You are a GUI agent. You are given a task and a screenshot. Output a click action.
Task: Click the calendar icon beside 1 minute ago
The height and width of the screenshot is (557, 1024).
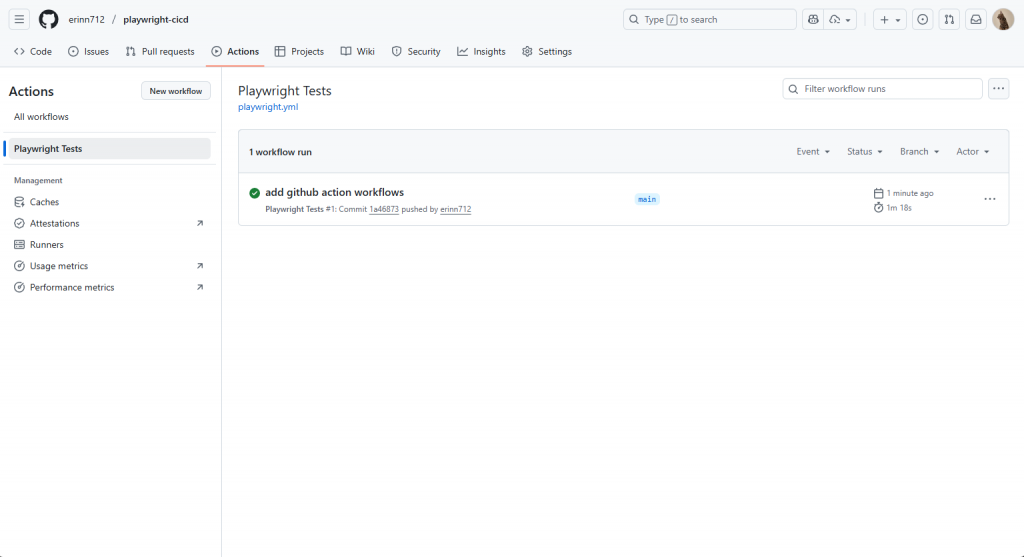point(878,193)
